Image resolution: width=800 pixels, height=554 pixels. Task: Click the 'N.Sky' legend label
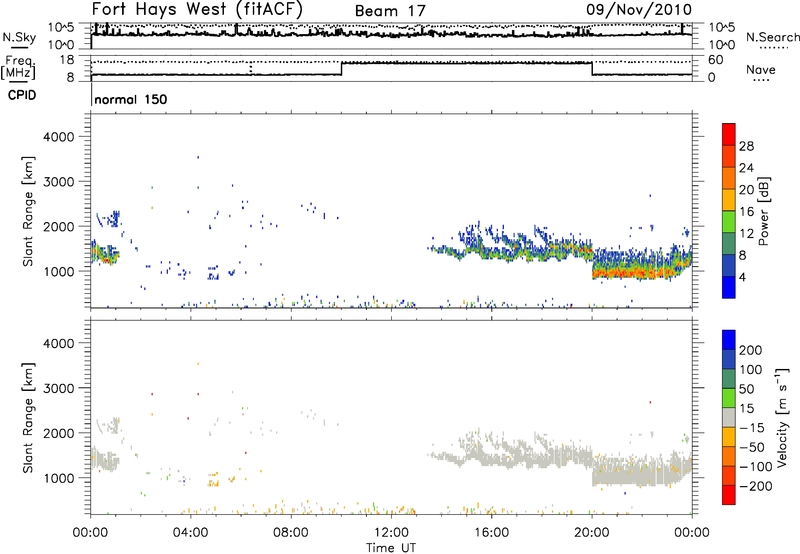point(19,37)
